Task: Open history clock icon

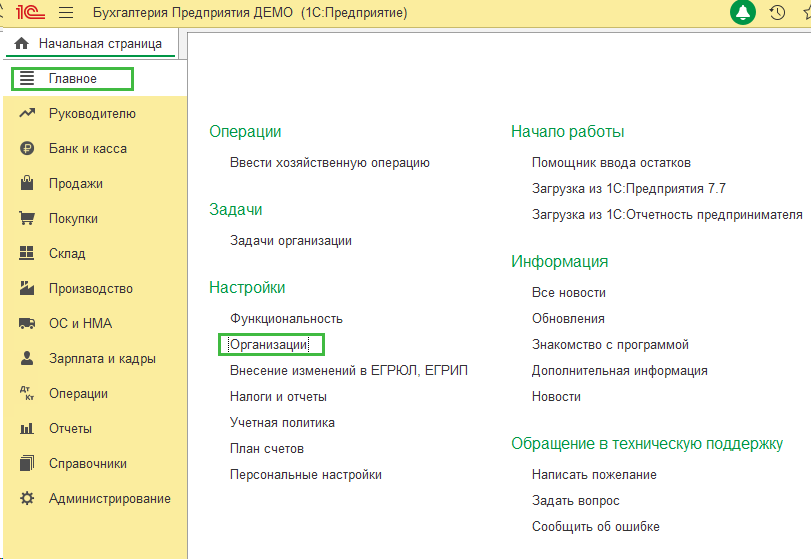Action: (777, 12)
